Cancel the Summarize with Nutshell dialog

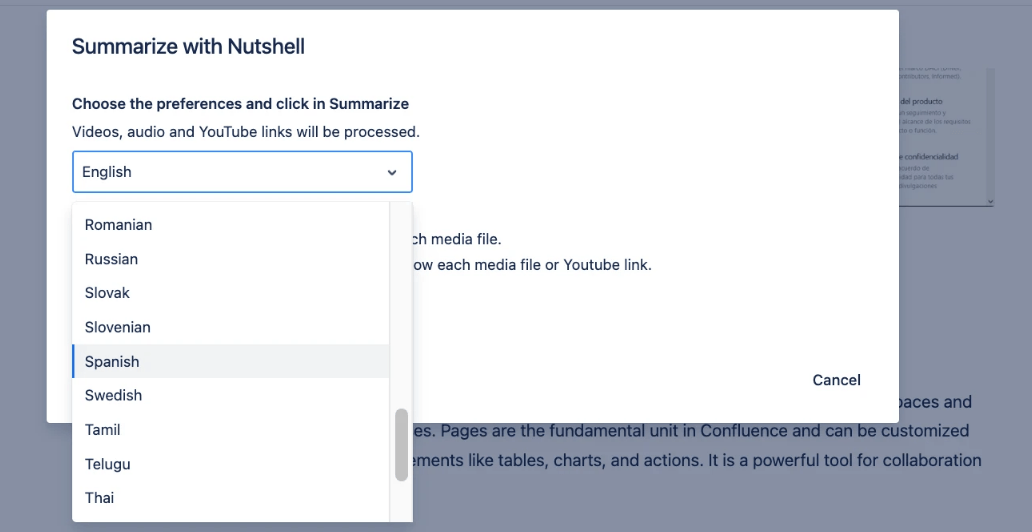point(836,380)
